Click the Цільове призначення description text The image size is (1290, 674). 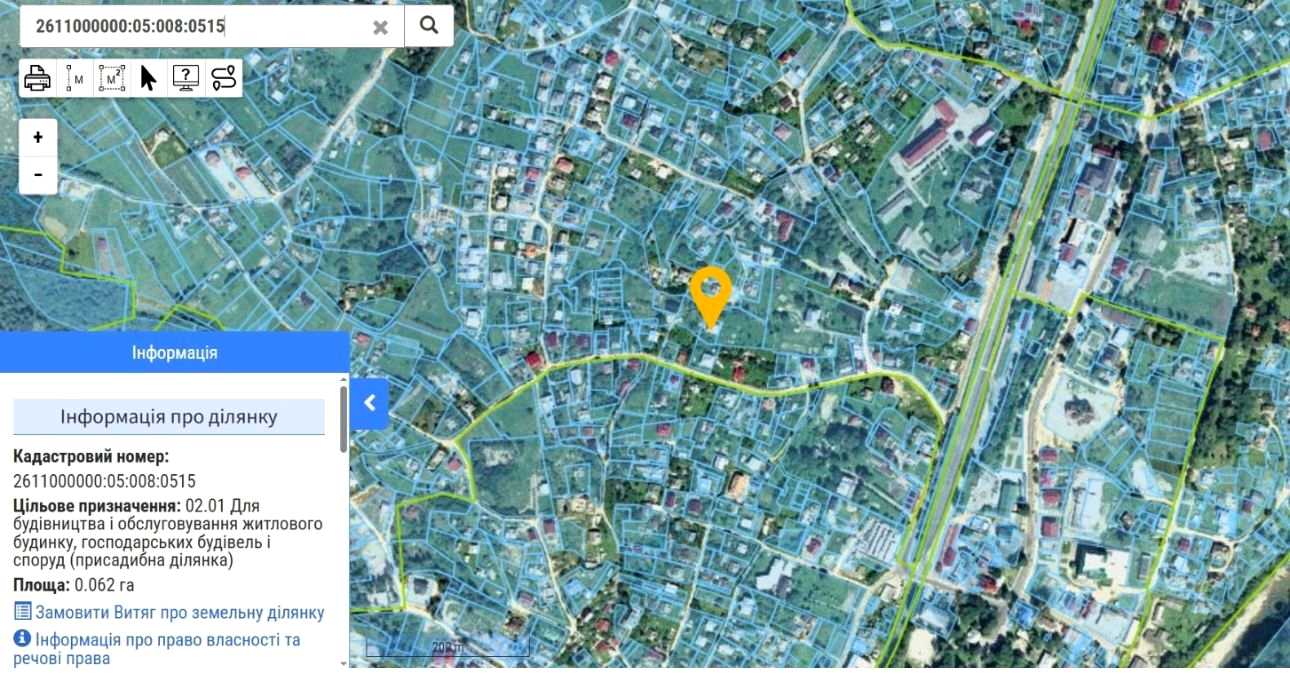coord(169,533)
